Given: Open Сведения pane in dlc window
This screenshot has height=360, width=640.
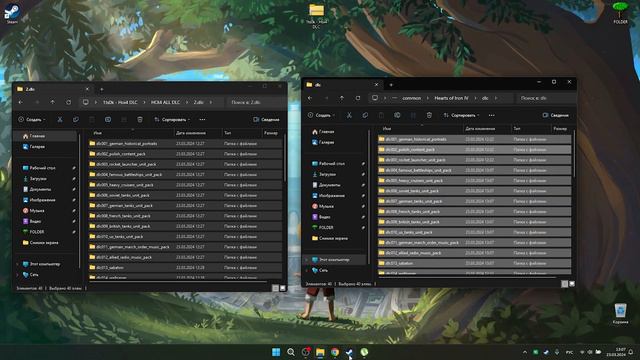Looking at the screenshot, I should tap(556, 116).
